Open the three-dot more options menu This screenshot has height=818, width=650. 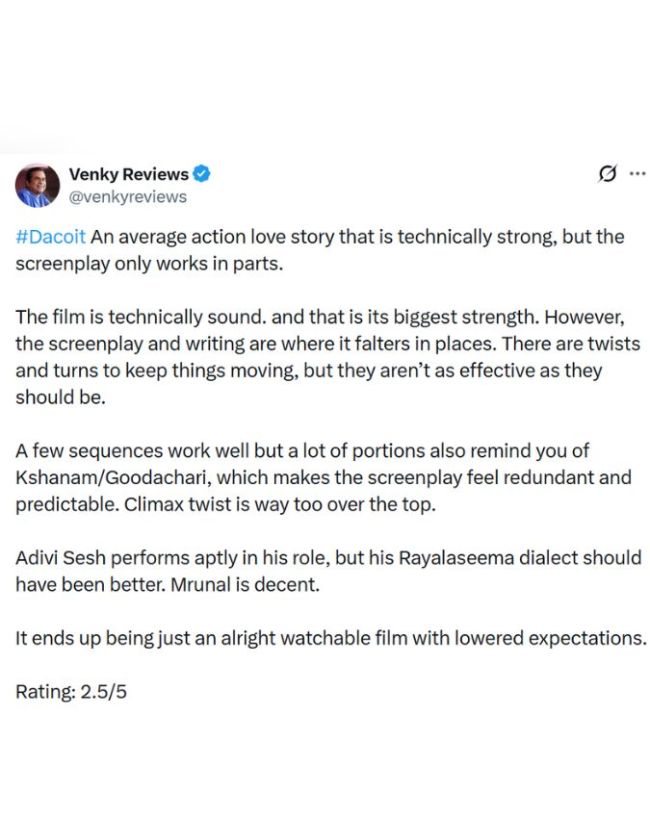[636, 174]
